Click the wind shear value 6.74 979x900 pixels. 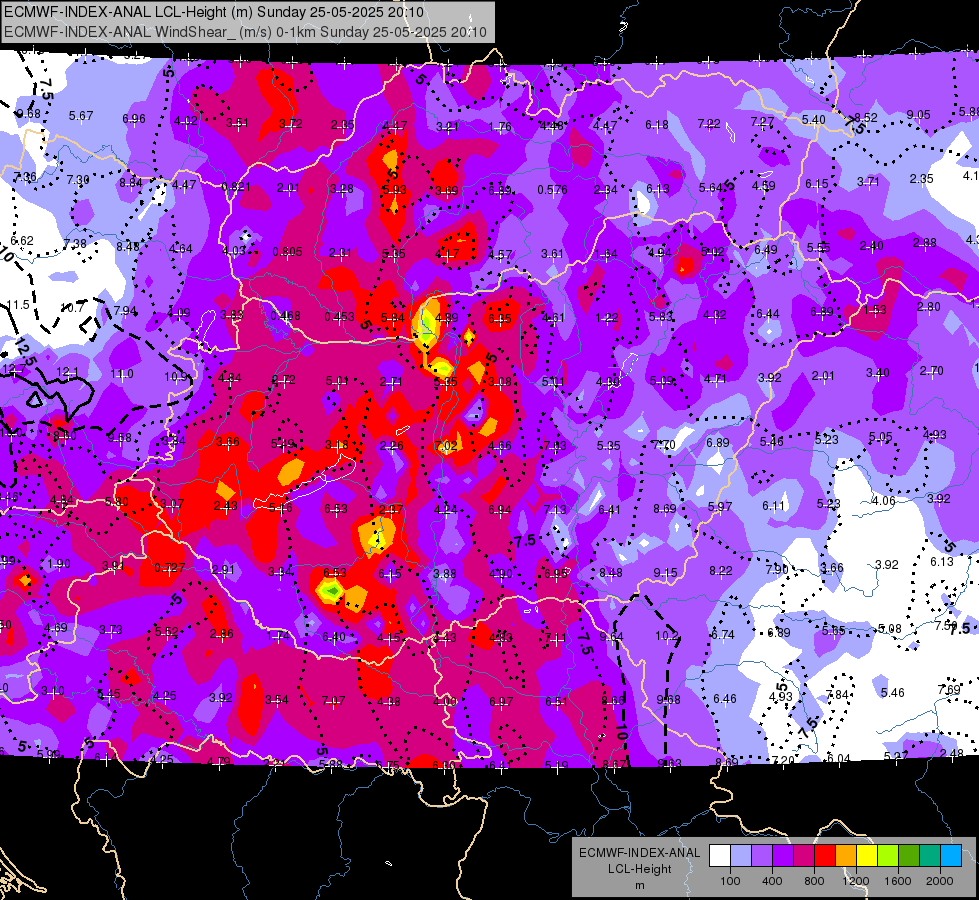click(x=723, y=635)
